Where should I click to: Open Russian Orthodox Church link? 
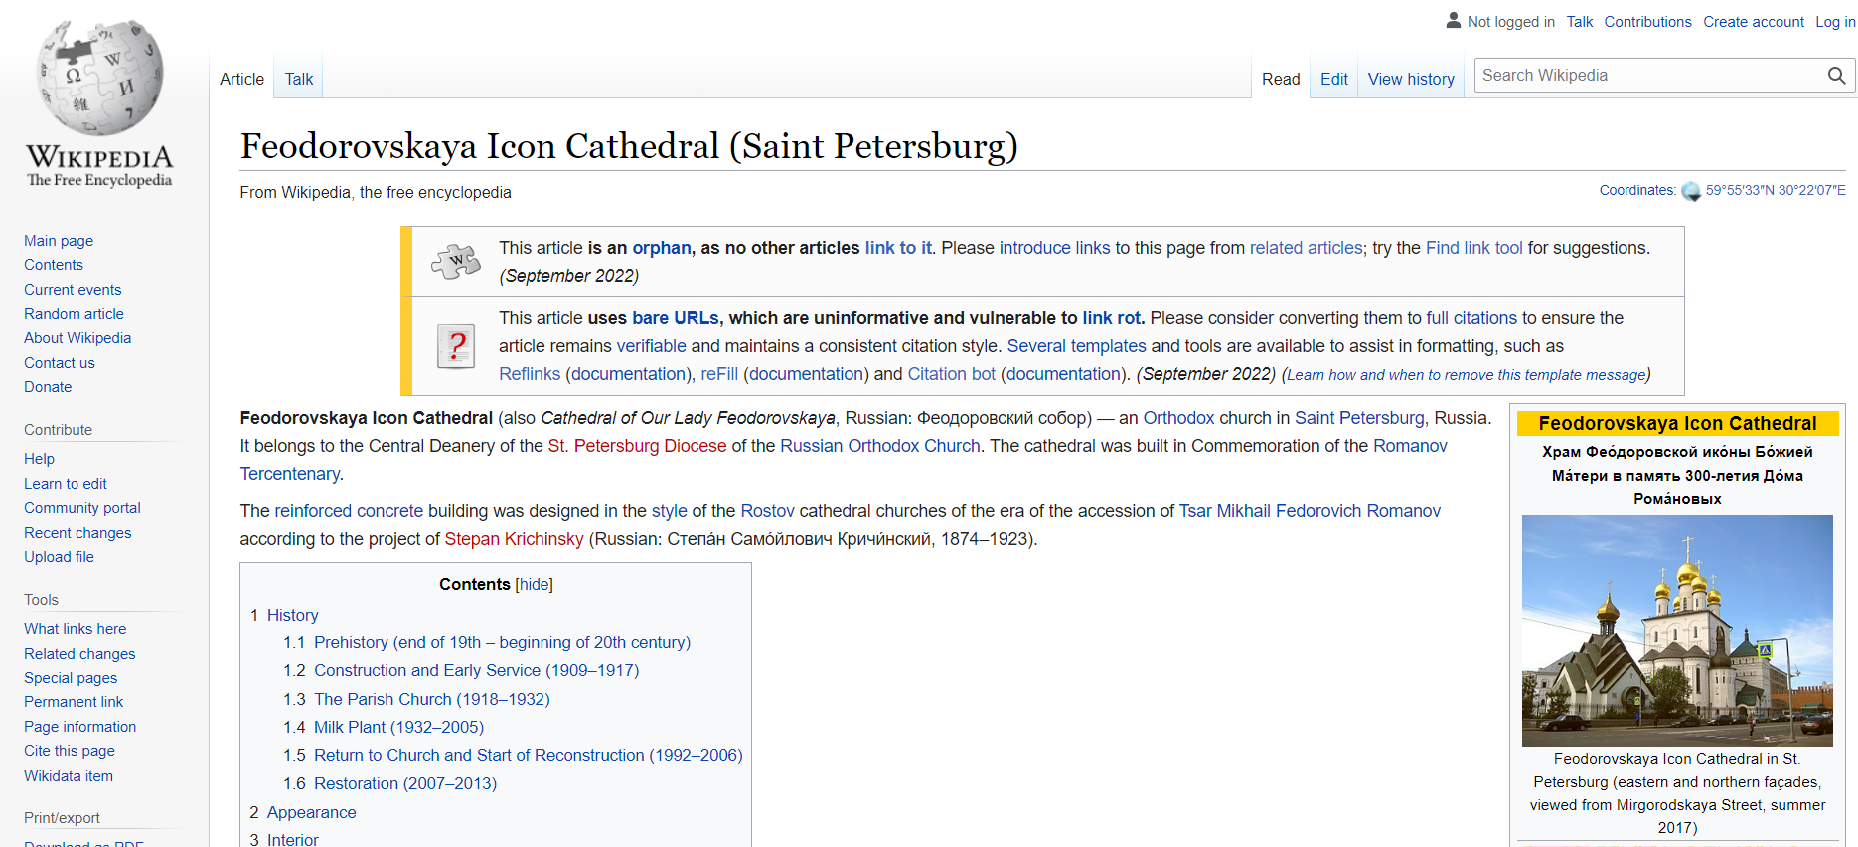(x=880, y=446)
